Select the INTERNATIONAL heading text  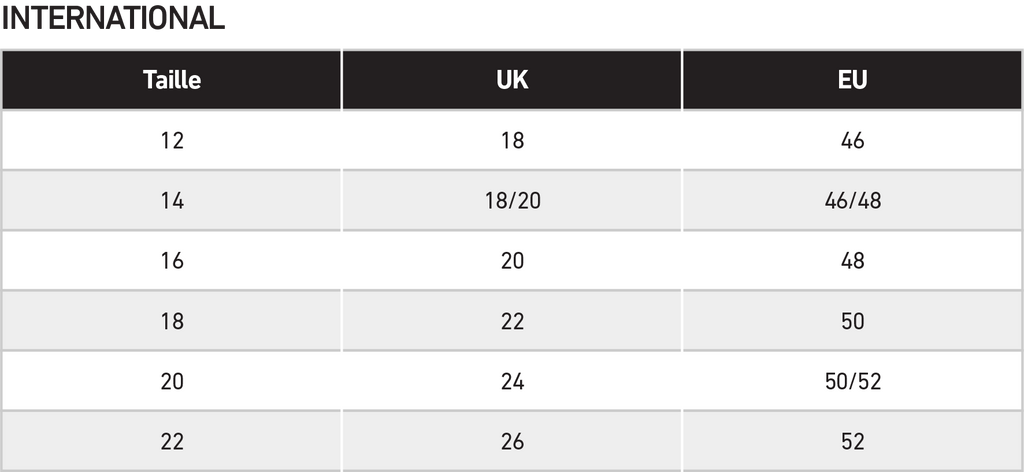click(x=113, y=18)
